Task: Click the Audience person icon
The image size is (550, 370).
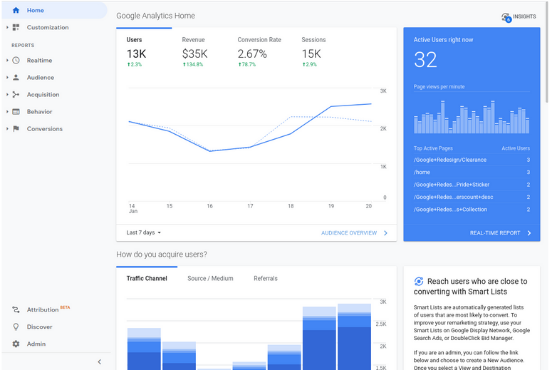Action: pos(16,78)
